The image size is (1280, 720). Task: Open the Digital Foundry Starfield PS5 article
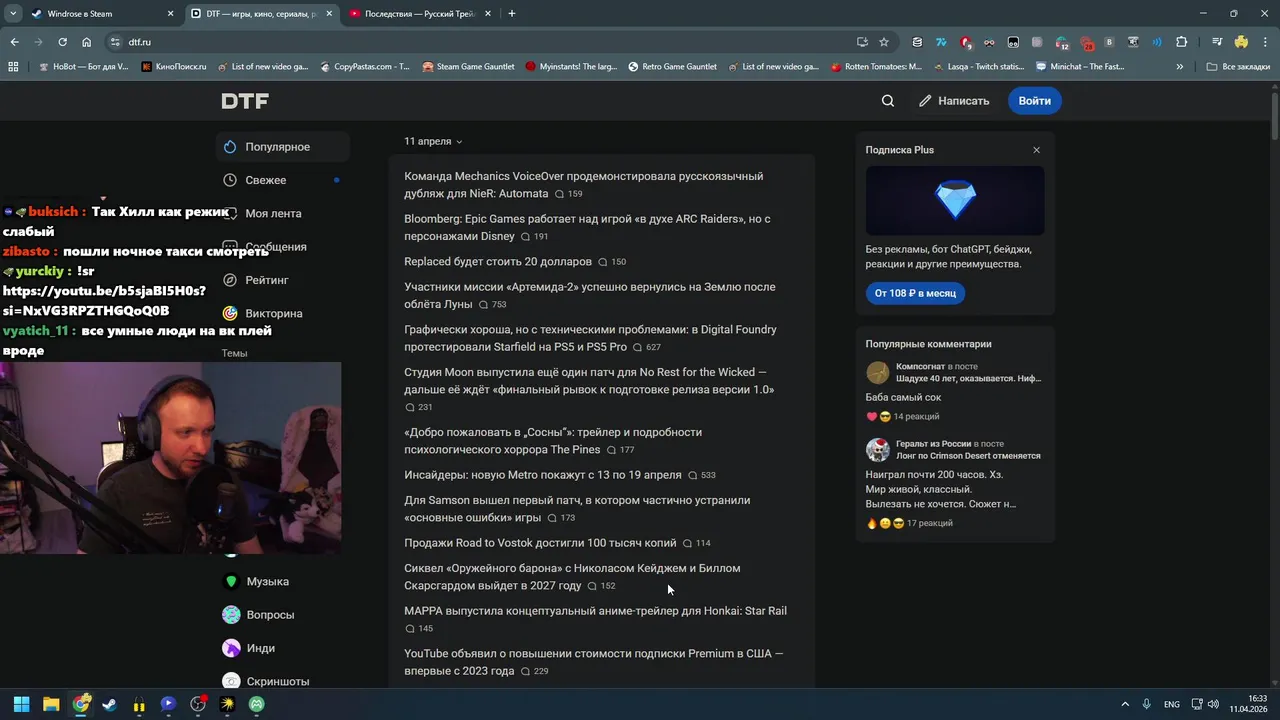tap(590, 338)
